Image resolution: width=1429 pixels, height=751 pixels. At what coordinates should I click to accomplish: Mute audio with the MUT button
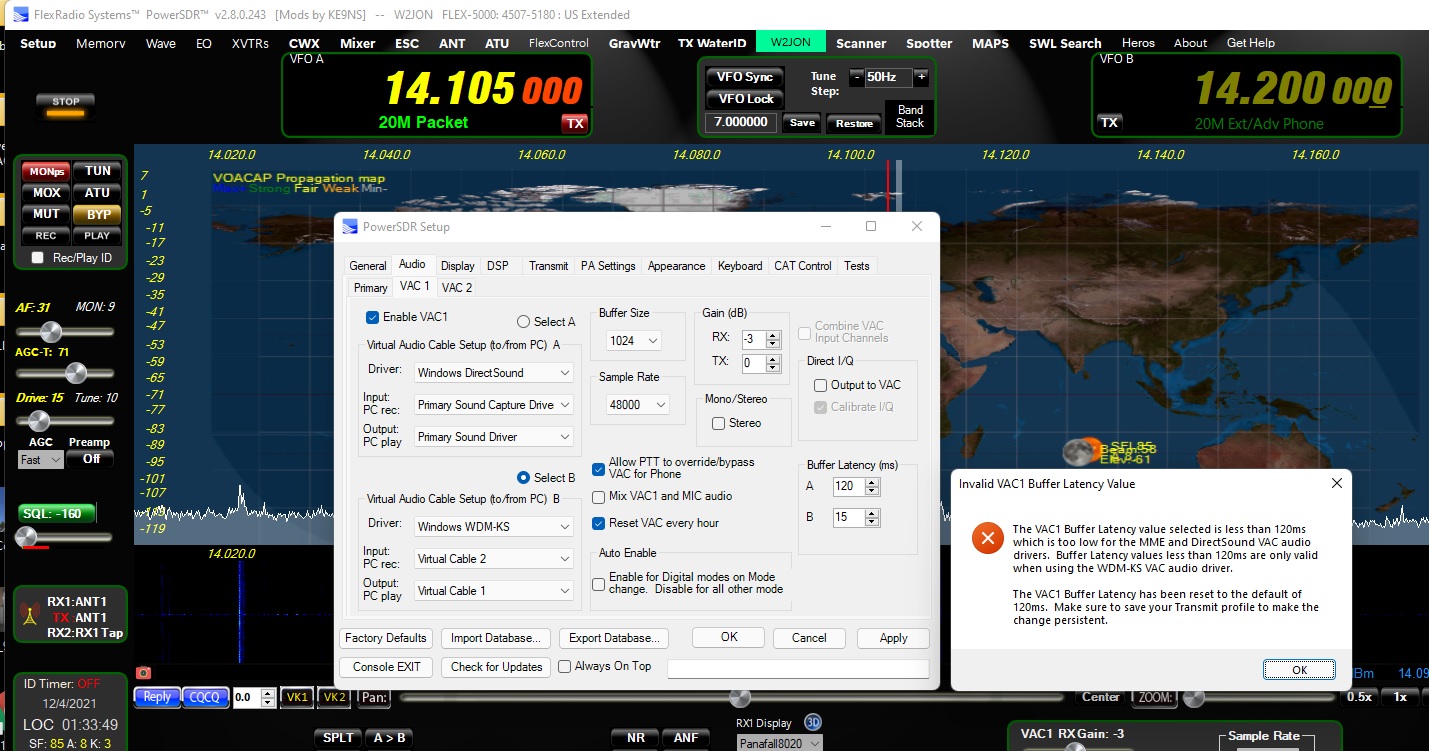pyautogui.click(x=46, y=214)
